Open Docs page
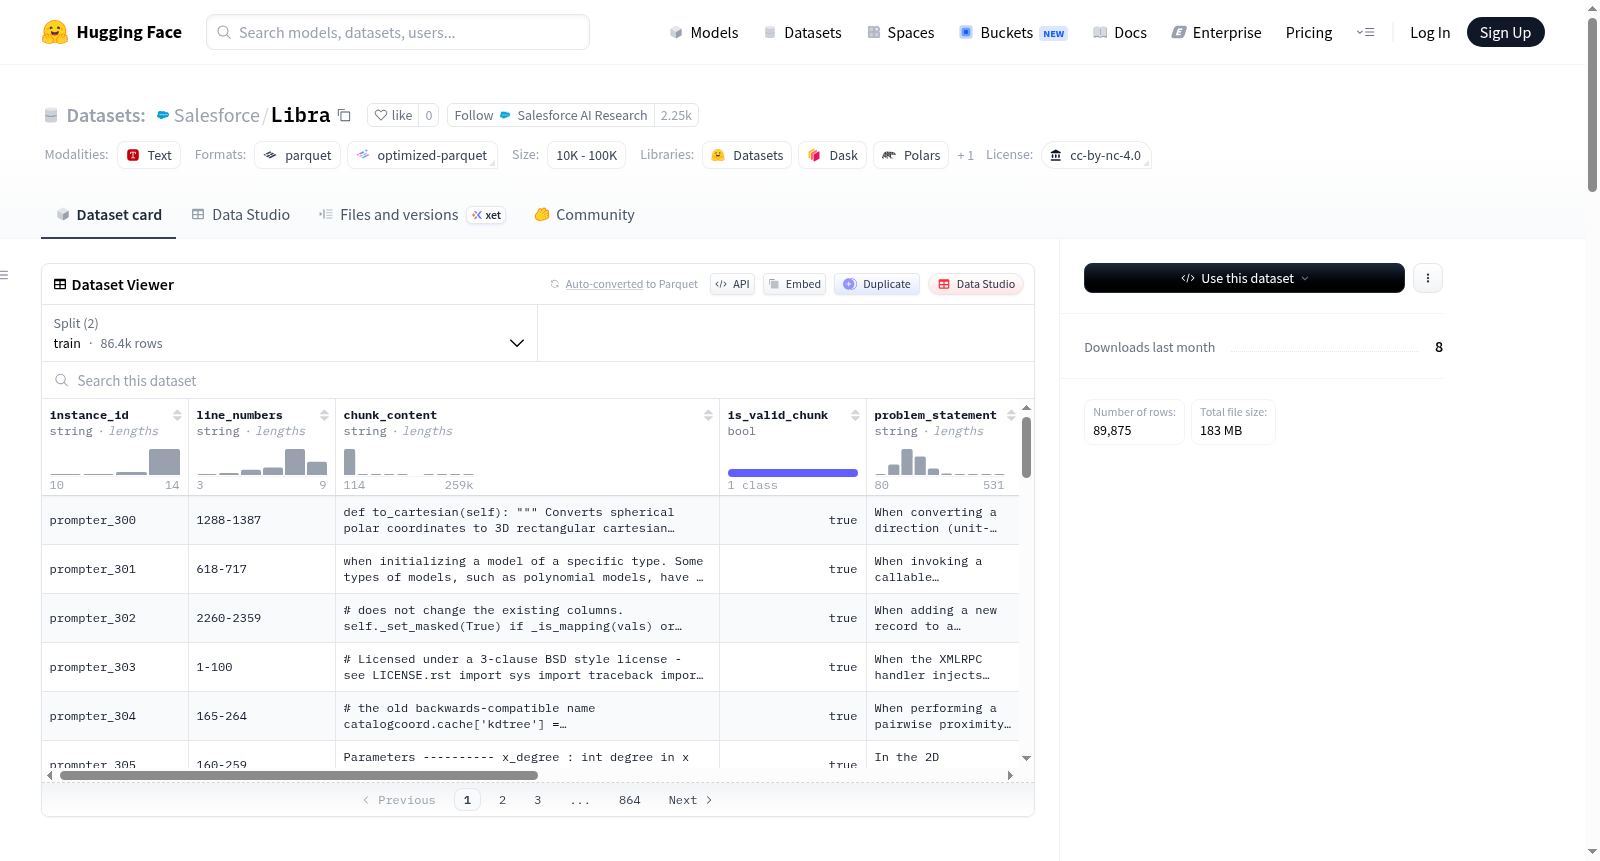The height and width of the screenshot is (861, 1600). tap(1120, 32)
